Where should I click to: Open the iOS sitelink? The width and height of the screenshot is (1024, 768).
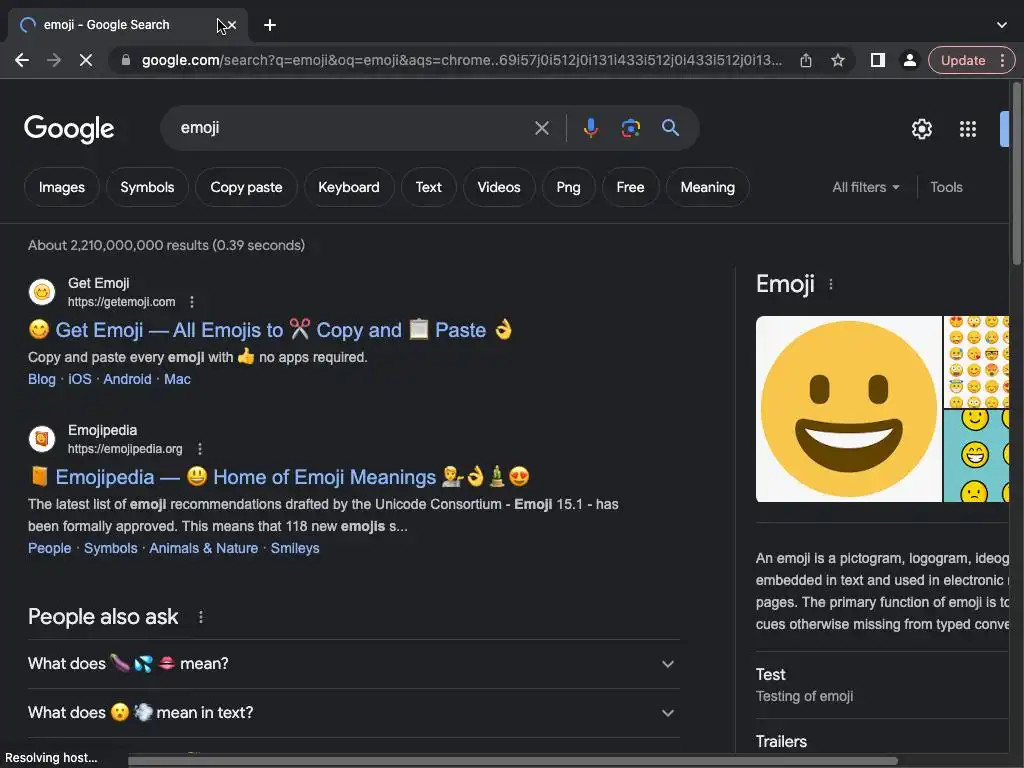(x=80, y=379)
